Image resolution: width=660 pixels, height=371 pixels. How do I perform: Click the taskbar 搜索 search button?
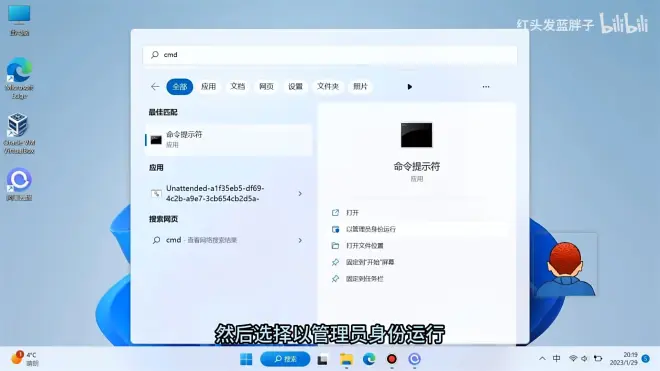click(x=285, y=359)
